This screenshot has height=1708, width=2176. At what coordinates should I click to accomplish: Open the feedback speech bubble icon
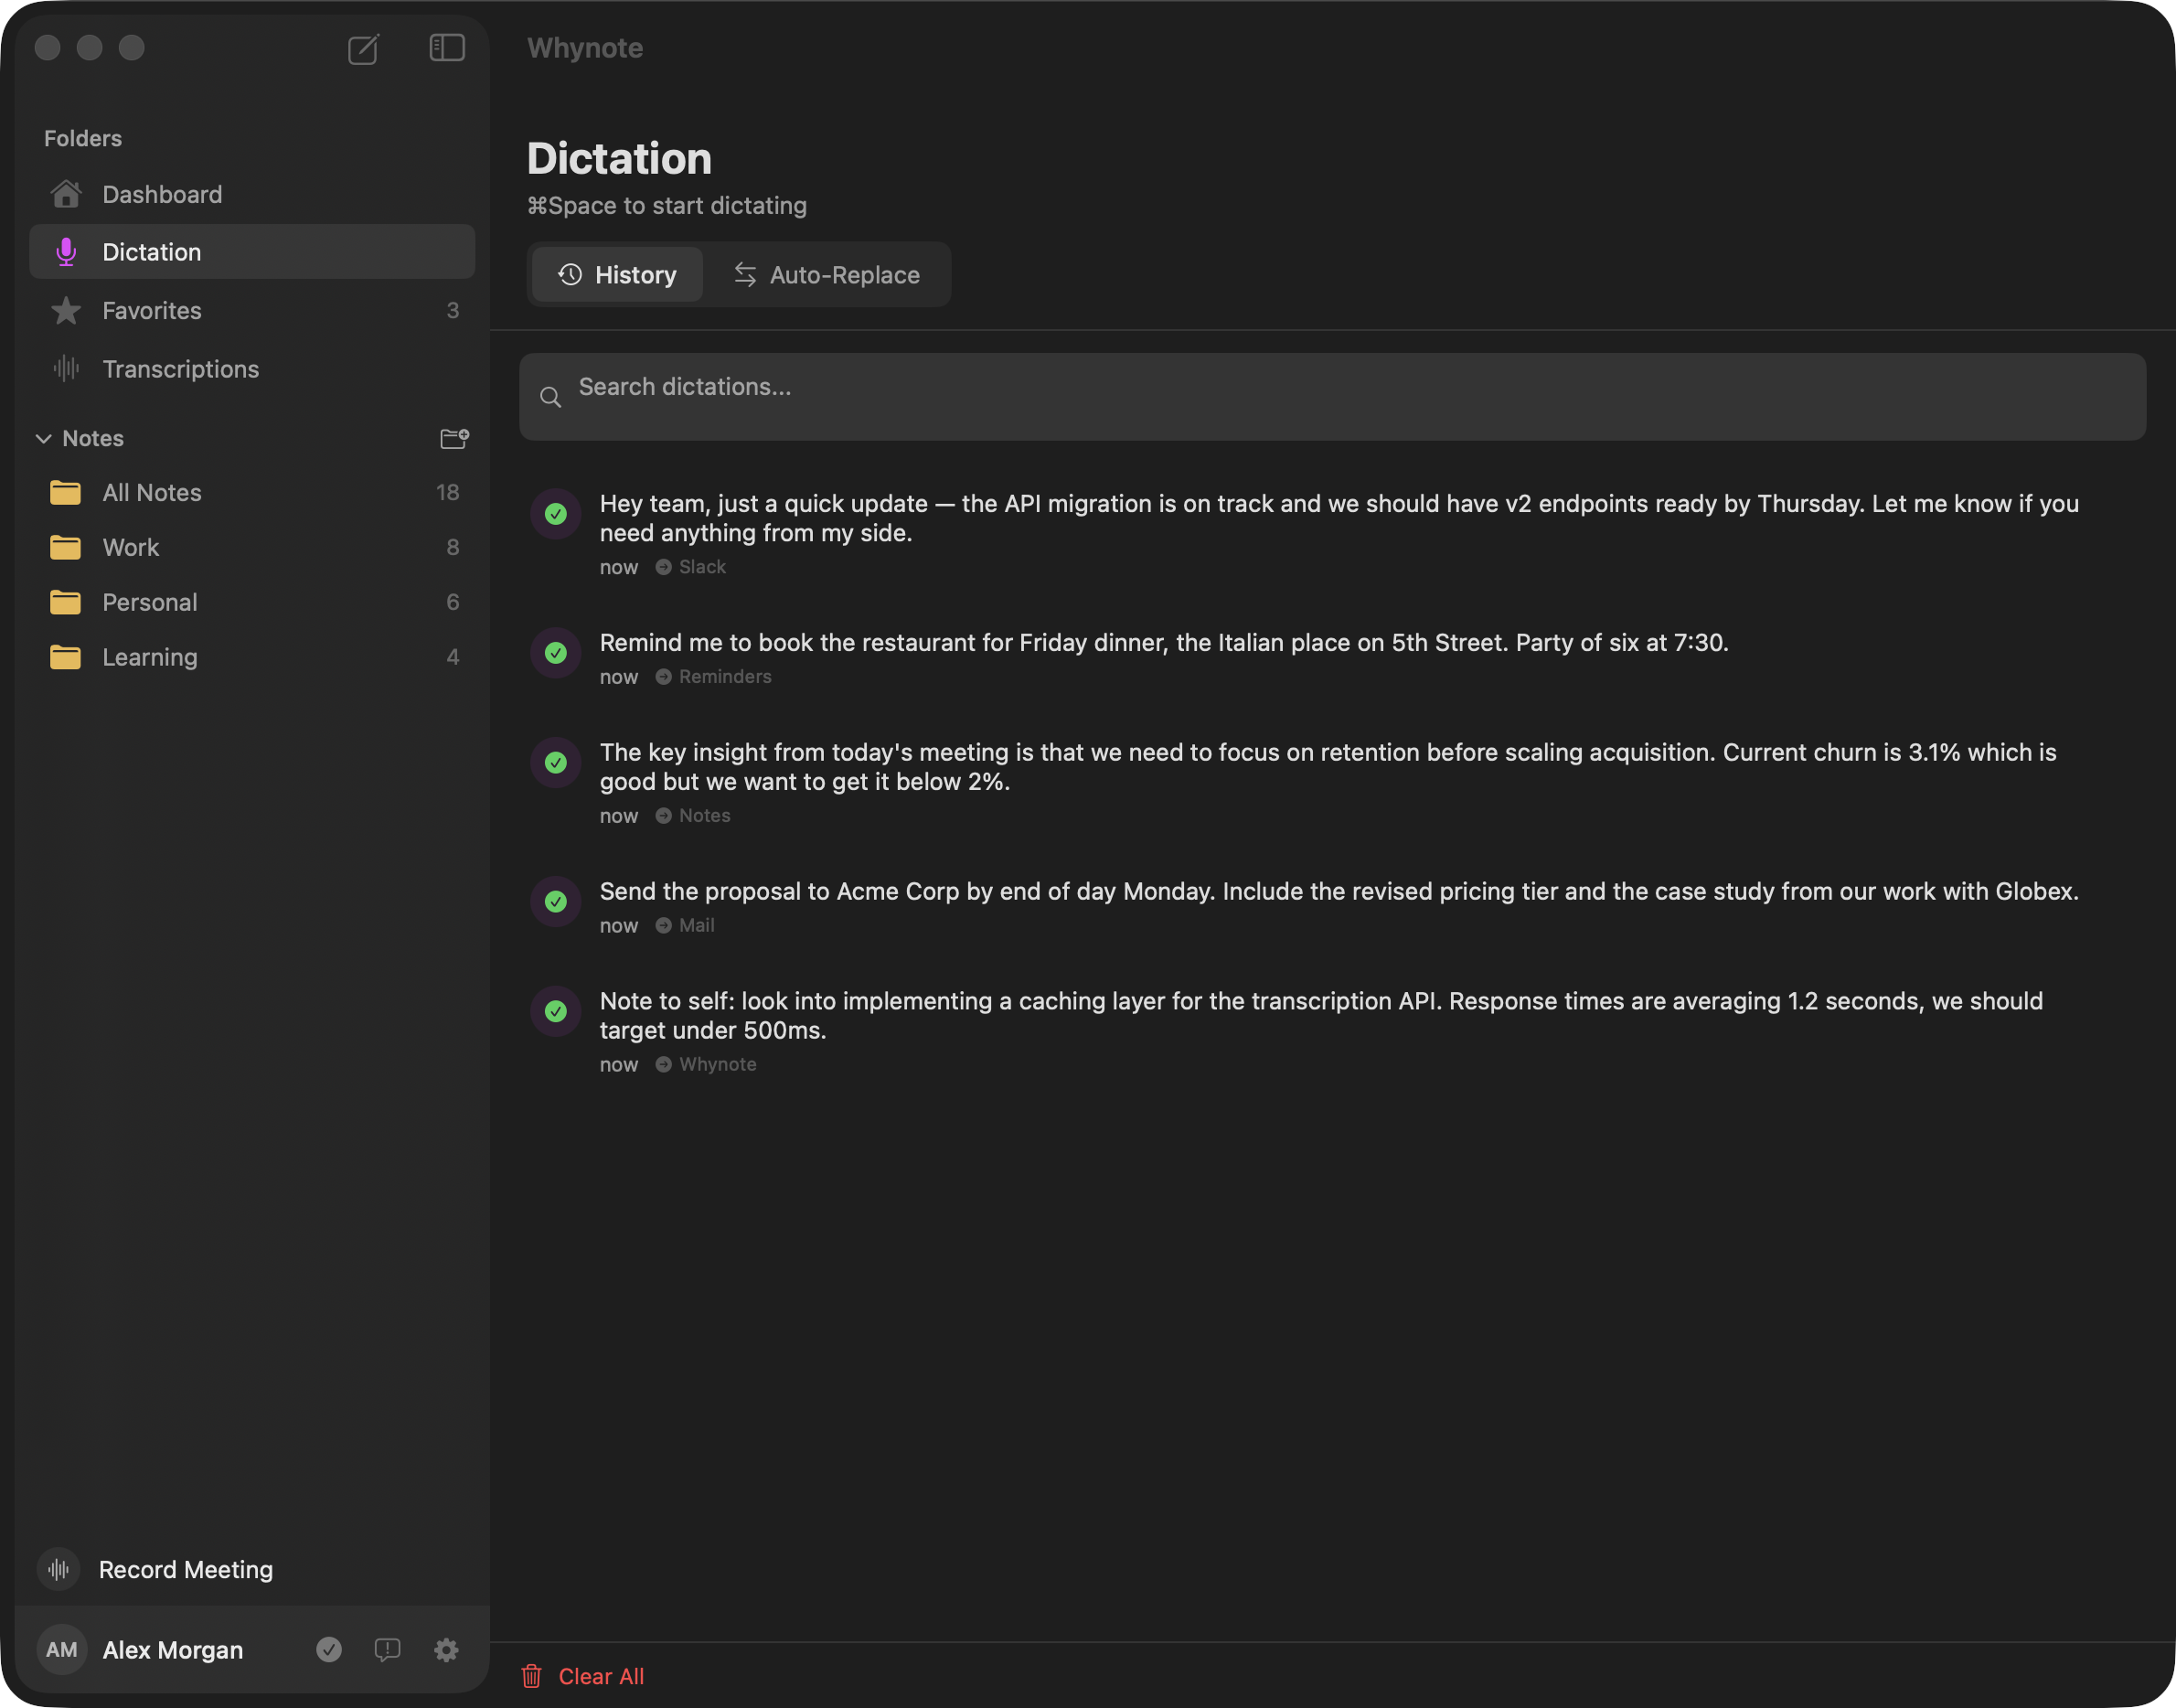(x=388, y=1650)
